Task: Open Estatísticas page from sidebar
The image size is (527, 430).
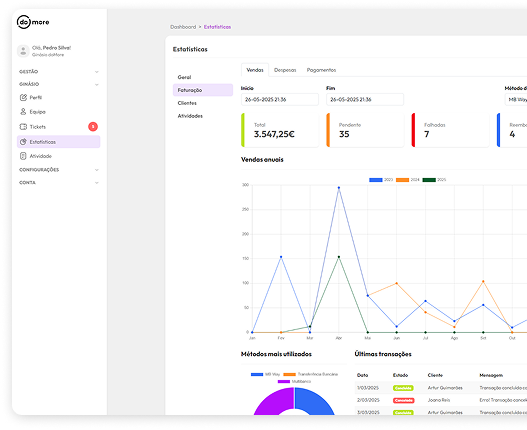Action: tap(58, 142)
